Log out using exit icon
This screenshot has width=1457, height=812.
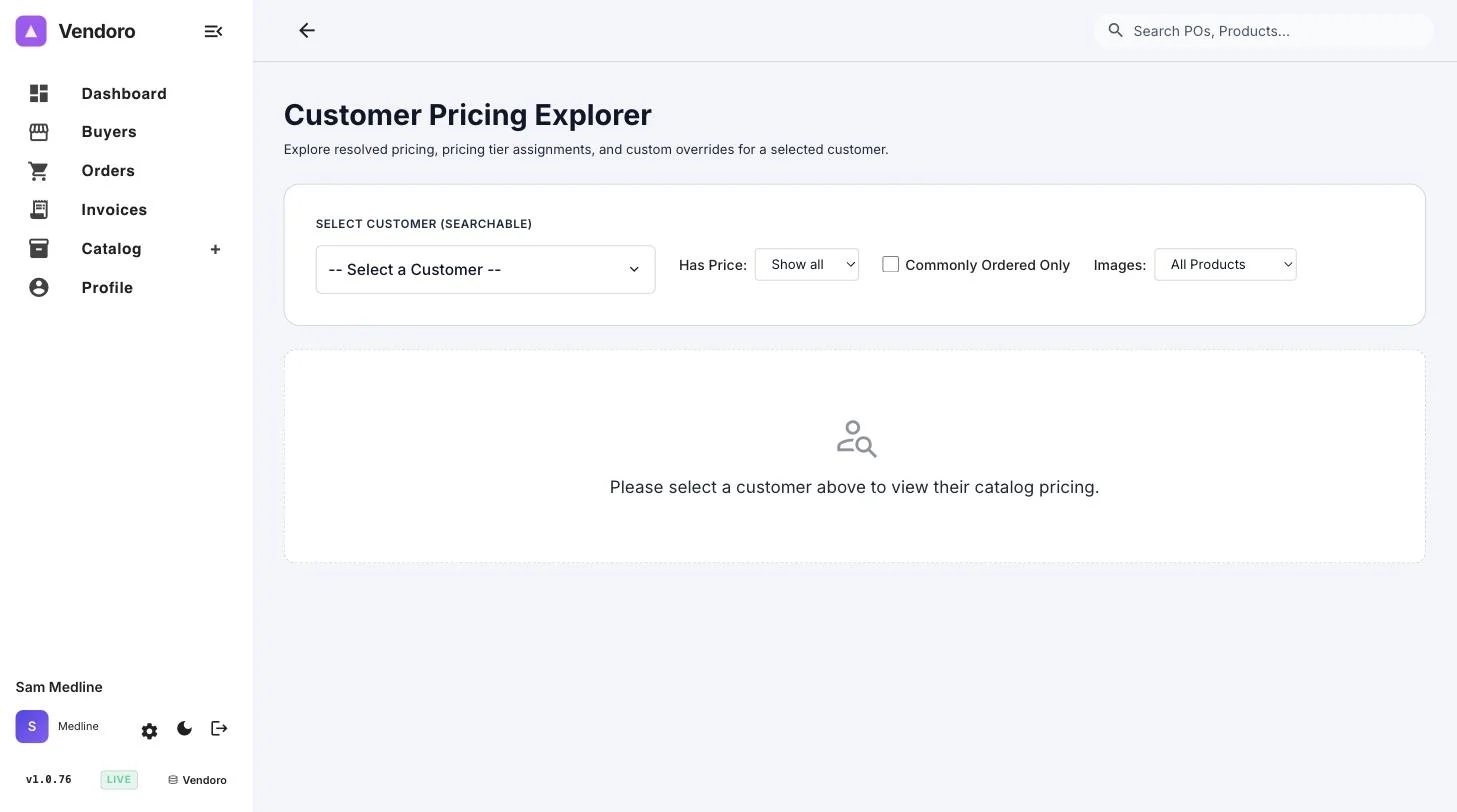point(219,729)
